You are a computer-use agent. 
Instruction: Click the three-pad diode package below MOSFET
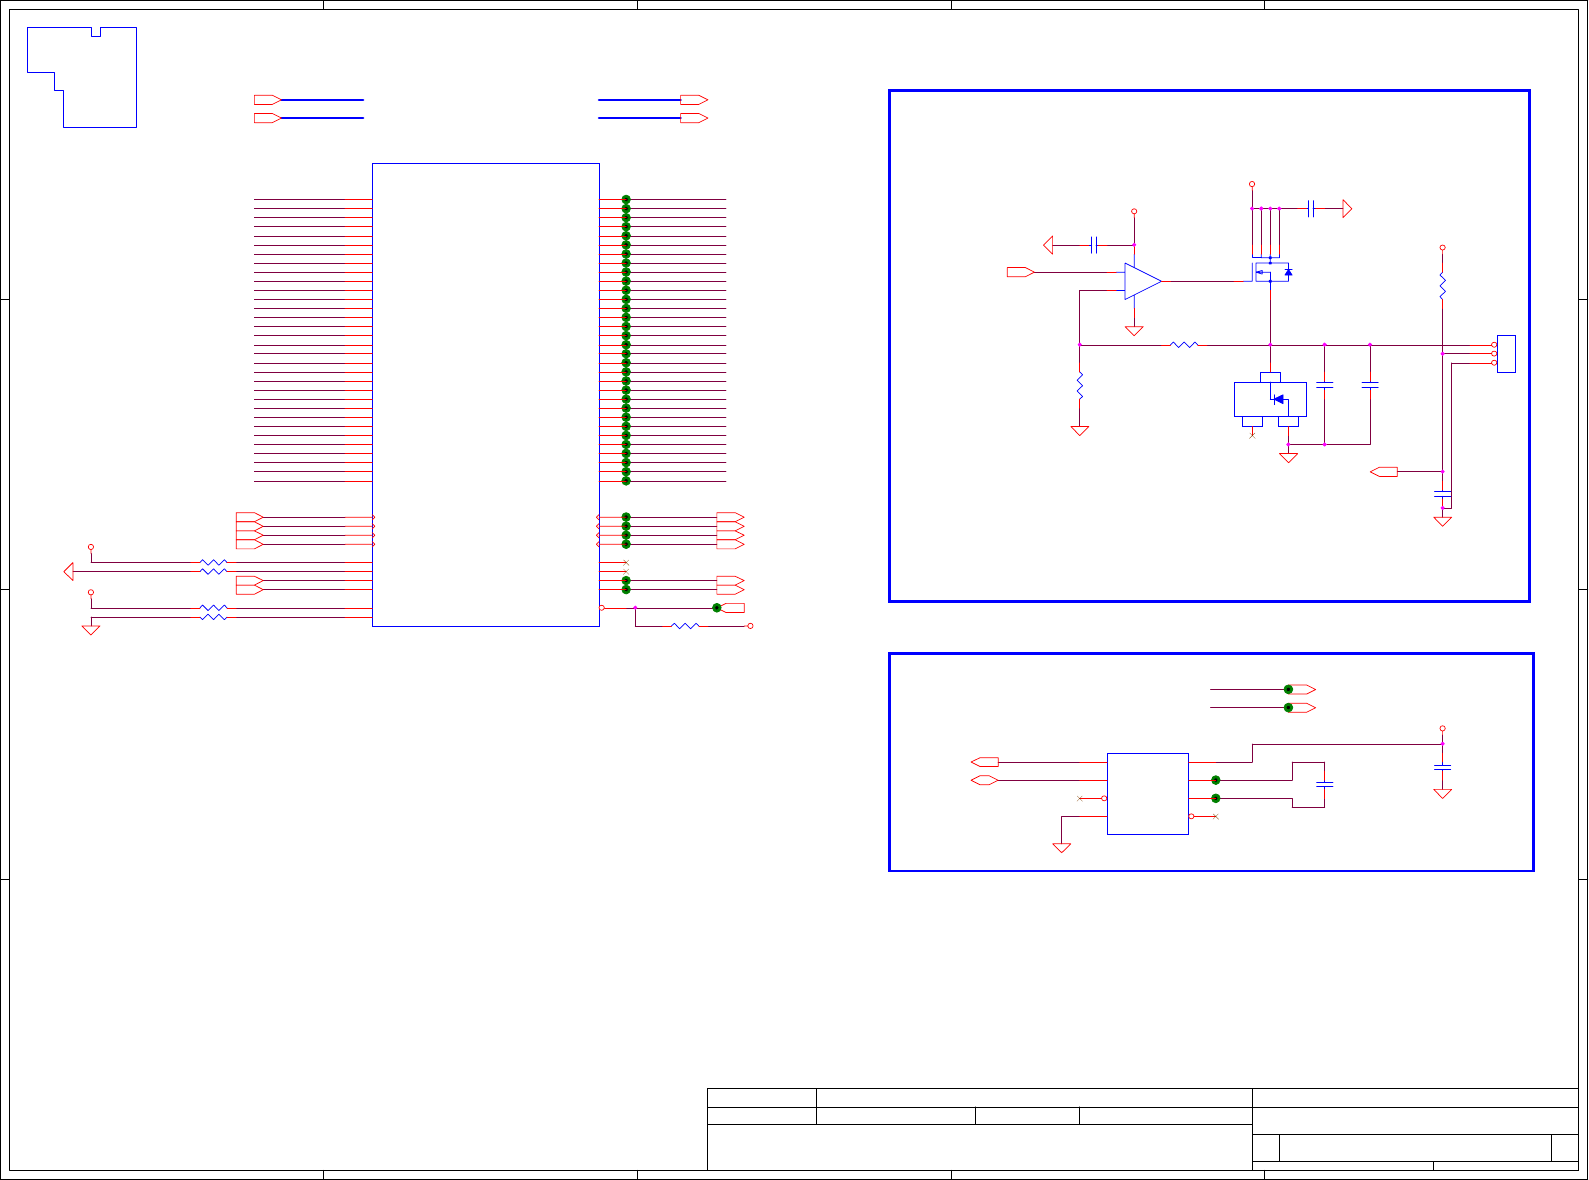click(x=1270, y=399)
